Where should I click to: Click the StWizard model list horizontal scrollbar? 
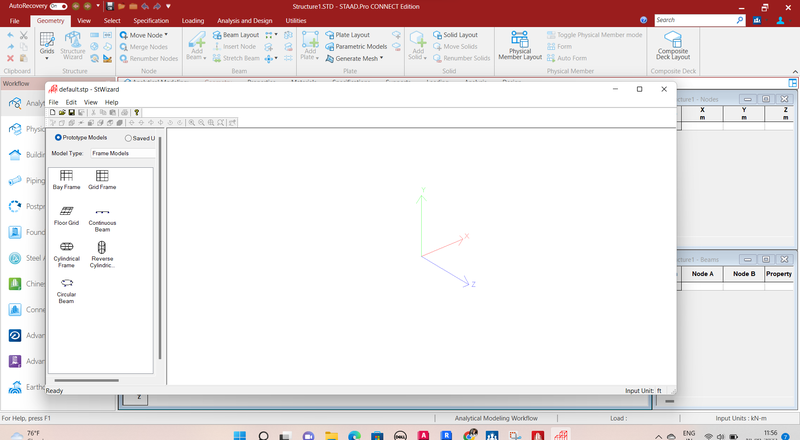tap(87, 380)
